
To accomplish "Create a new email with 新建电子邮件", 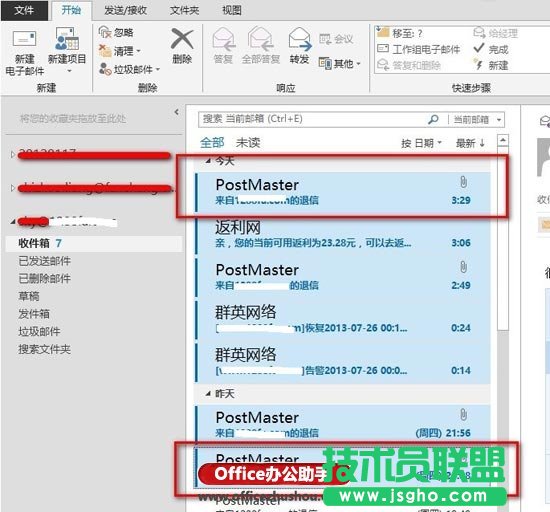I will coord(25,53).
